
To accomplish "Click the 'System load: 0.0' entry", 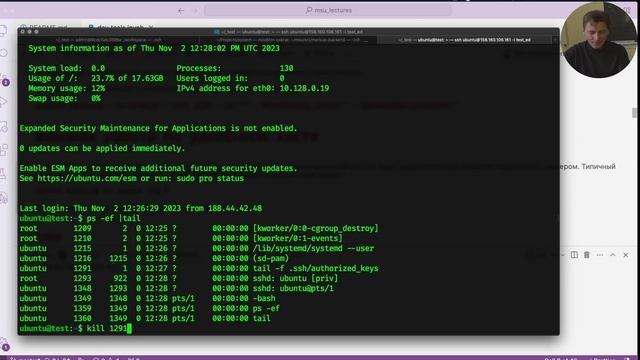I will coord(67,68).
